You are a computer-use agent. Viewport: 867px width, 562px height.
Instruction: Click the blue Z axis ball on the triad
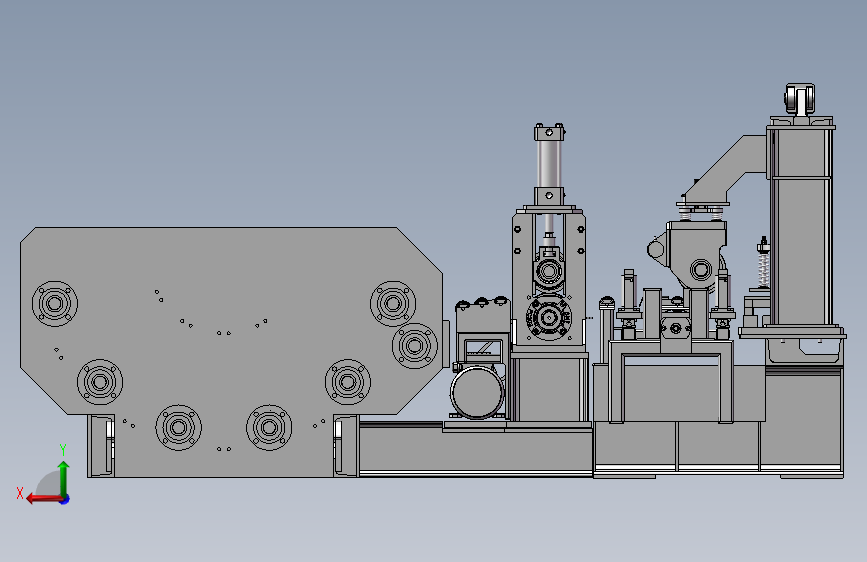tap(65, 499)
